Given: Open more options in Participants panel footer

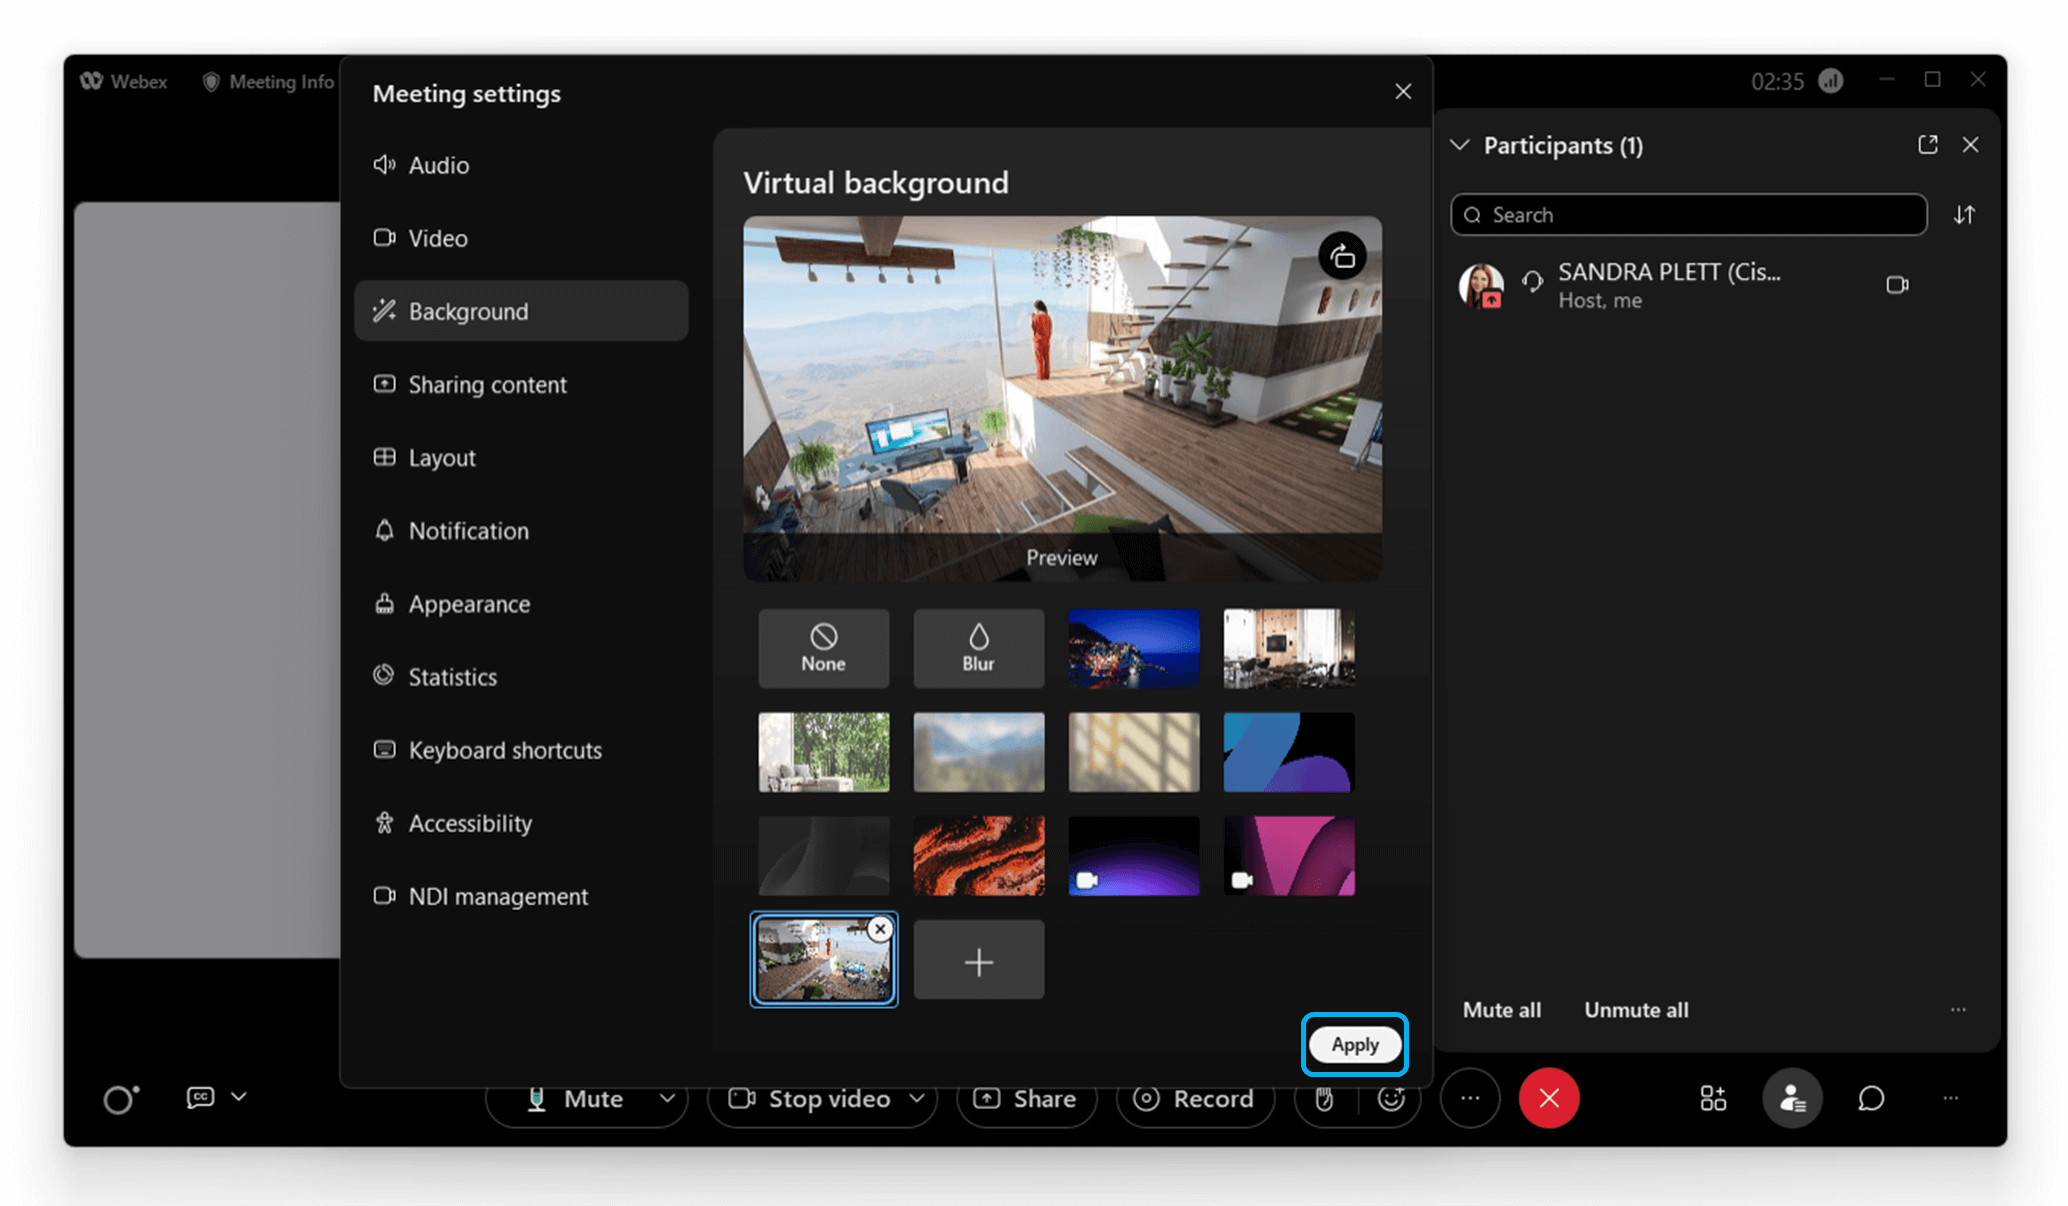Looking at the screenshot, I should [x=1958, y=1010].
